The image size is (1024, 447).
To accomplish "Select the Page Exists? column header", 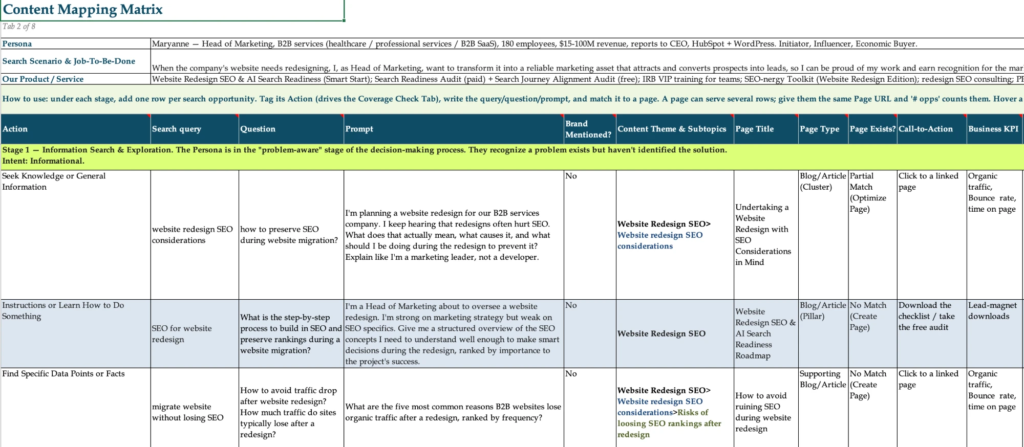I will 872,129.
